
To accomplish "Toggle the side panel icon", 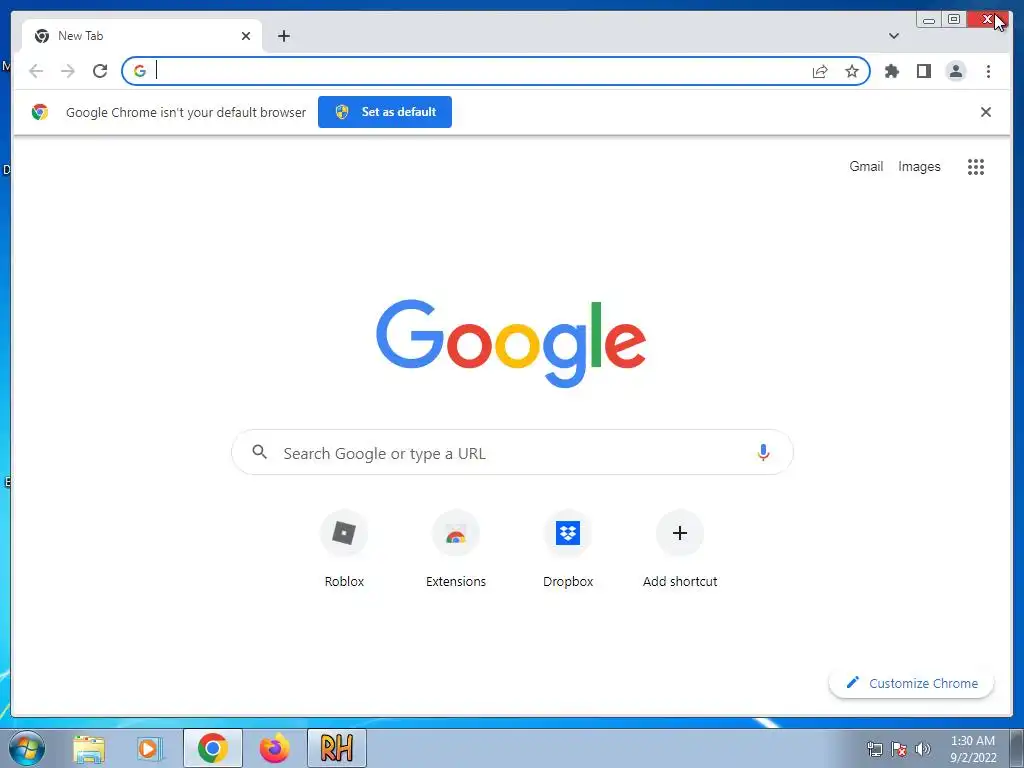I will point(923,71).
